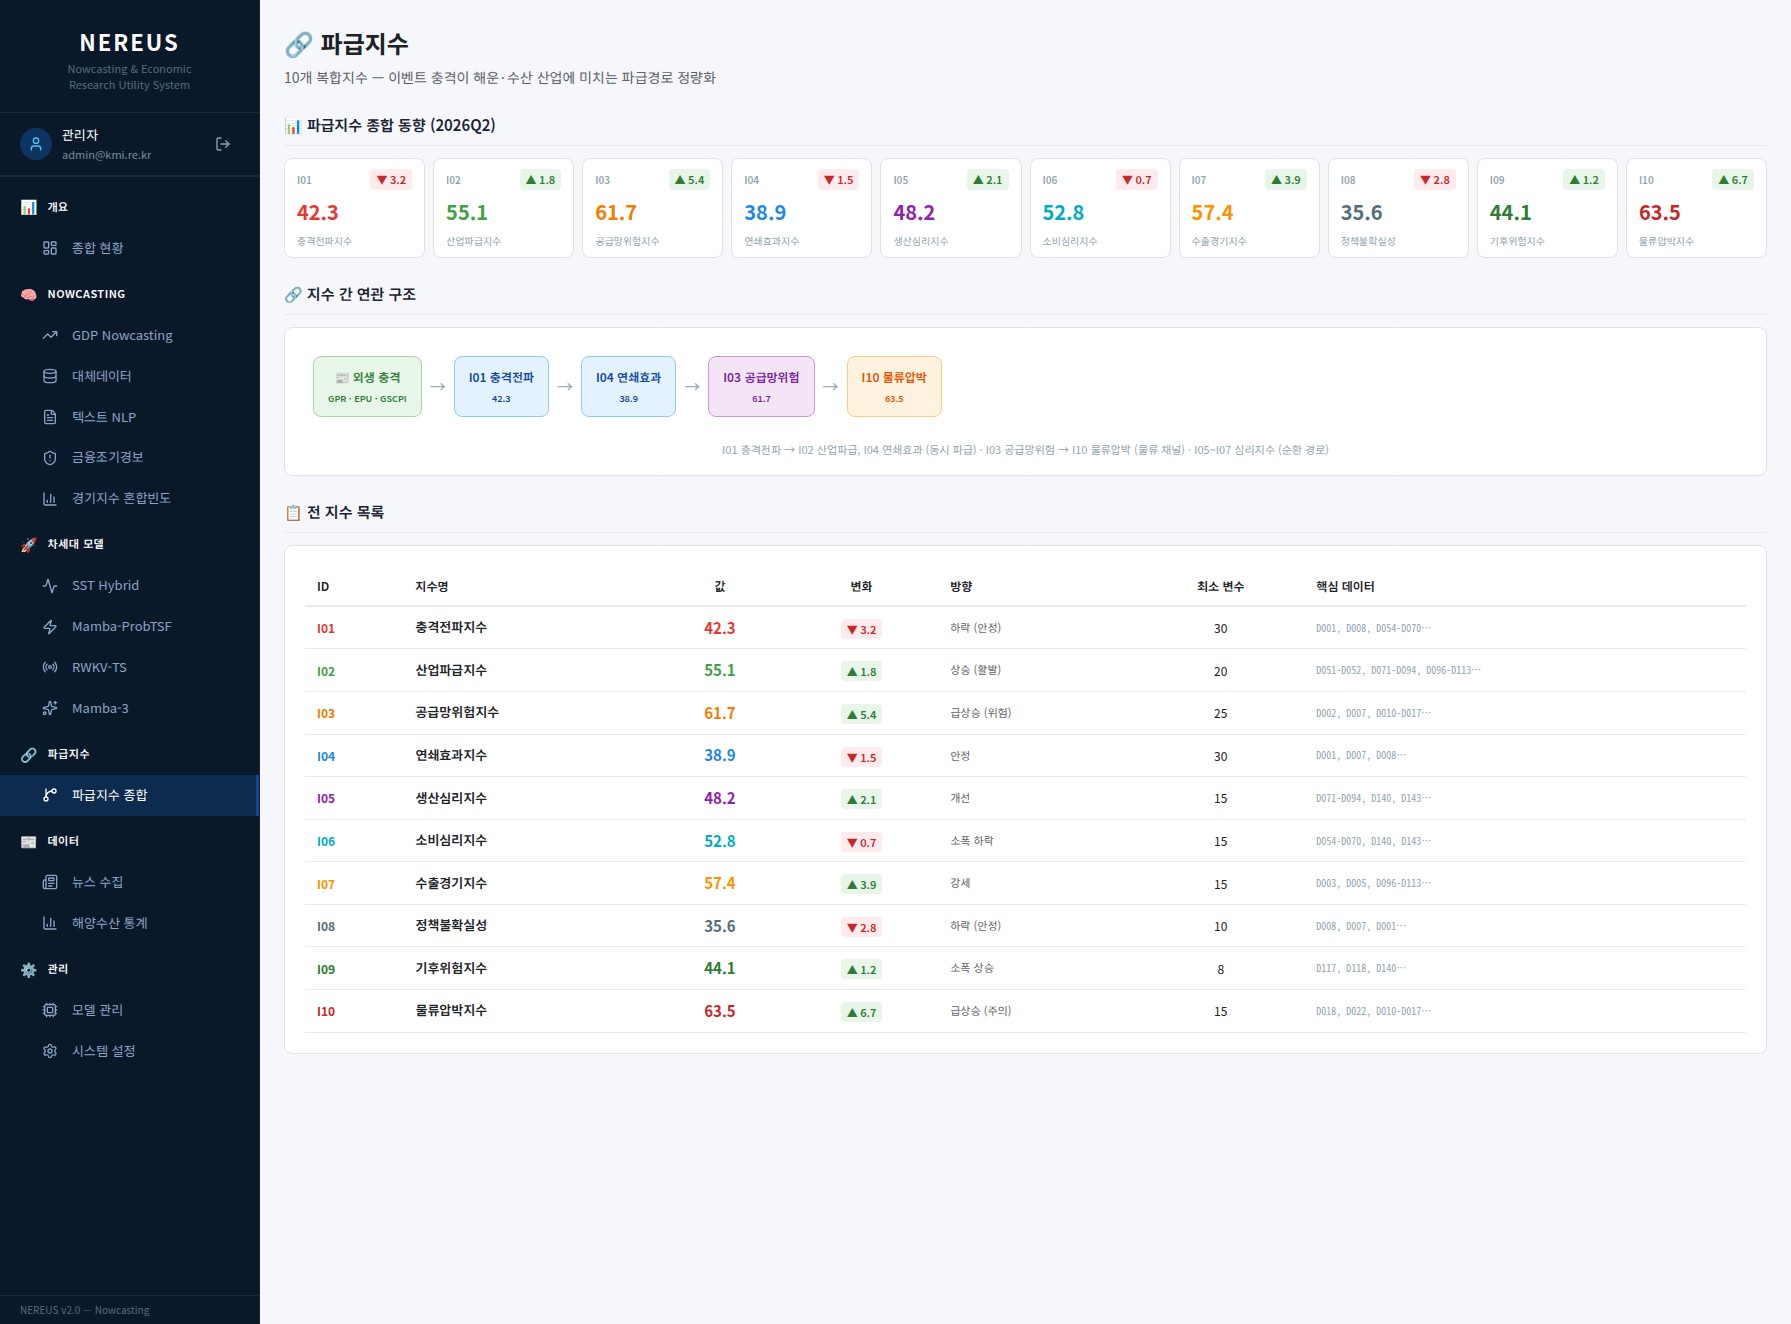Click the 52.8 value in 소비심리지수 row
Image resolution: width=1791 pixels, height=1324 pixels.
[719, 842]
